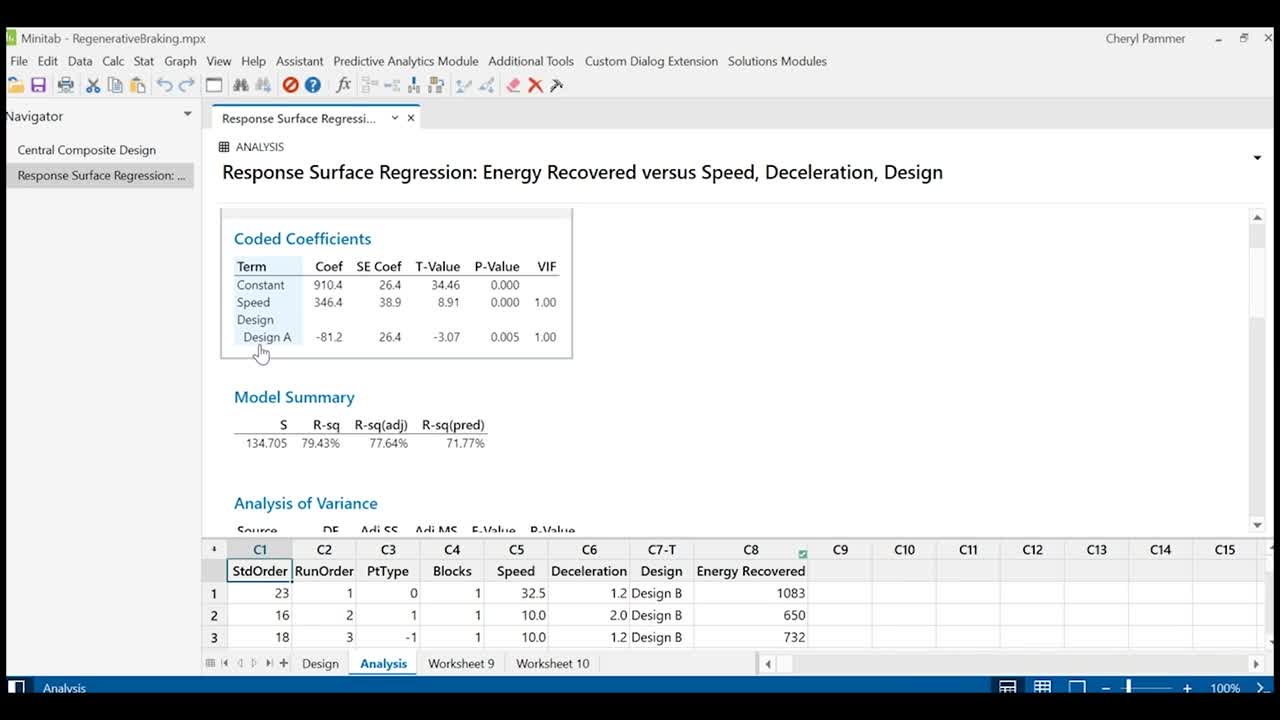Open Help with the blue question icon
This screenshot has width=1280, height=720.
pyautogui.click(x=313, y=86)
